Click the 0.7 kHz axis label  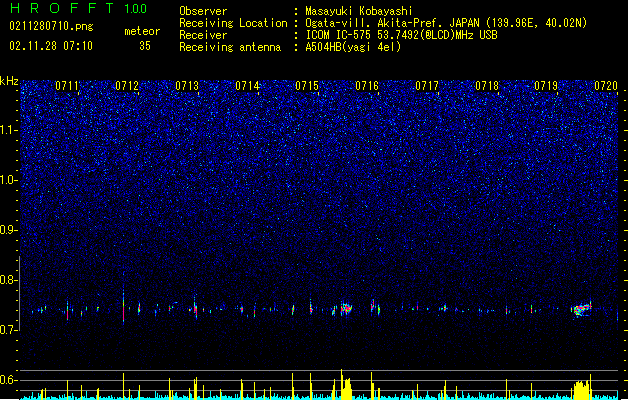click(x=9, y=330)
